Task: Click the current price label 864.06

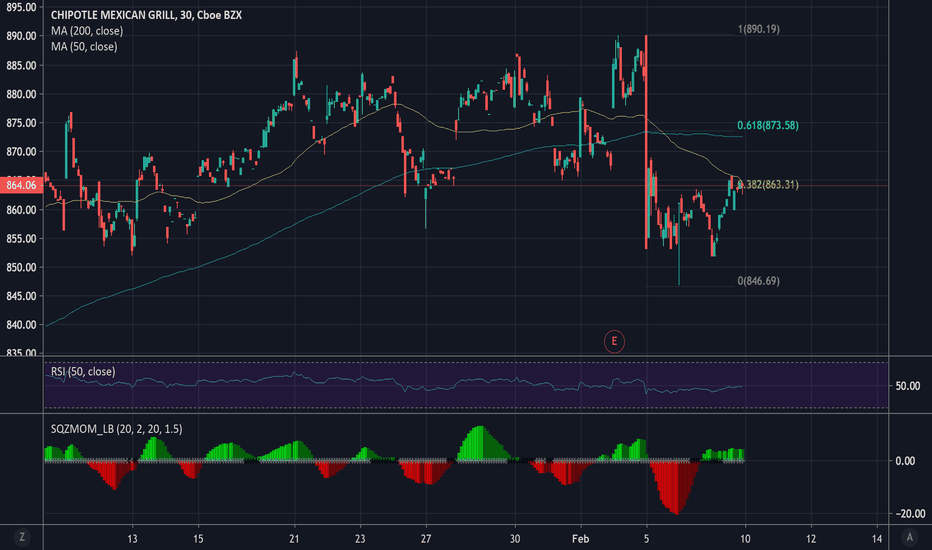Action: pos(21,185)
